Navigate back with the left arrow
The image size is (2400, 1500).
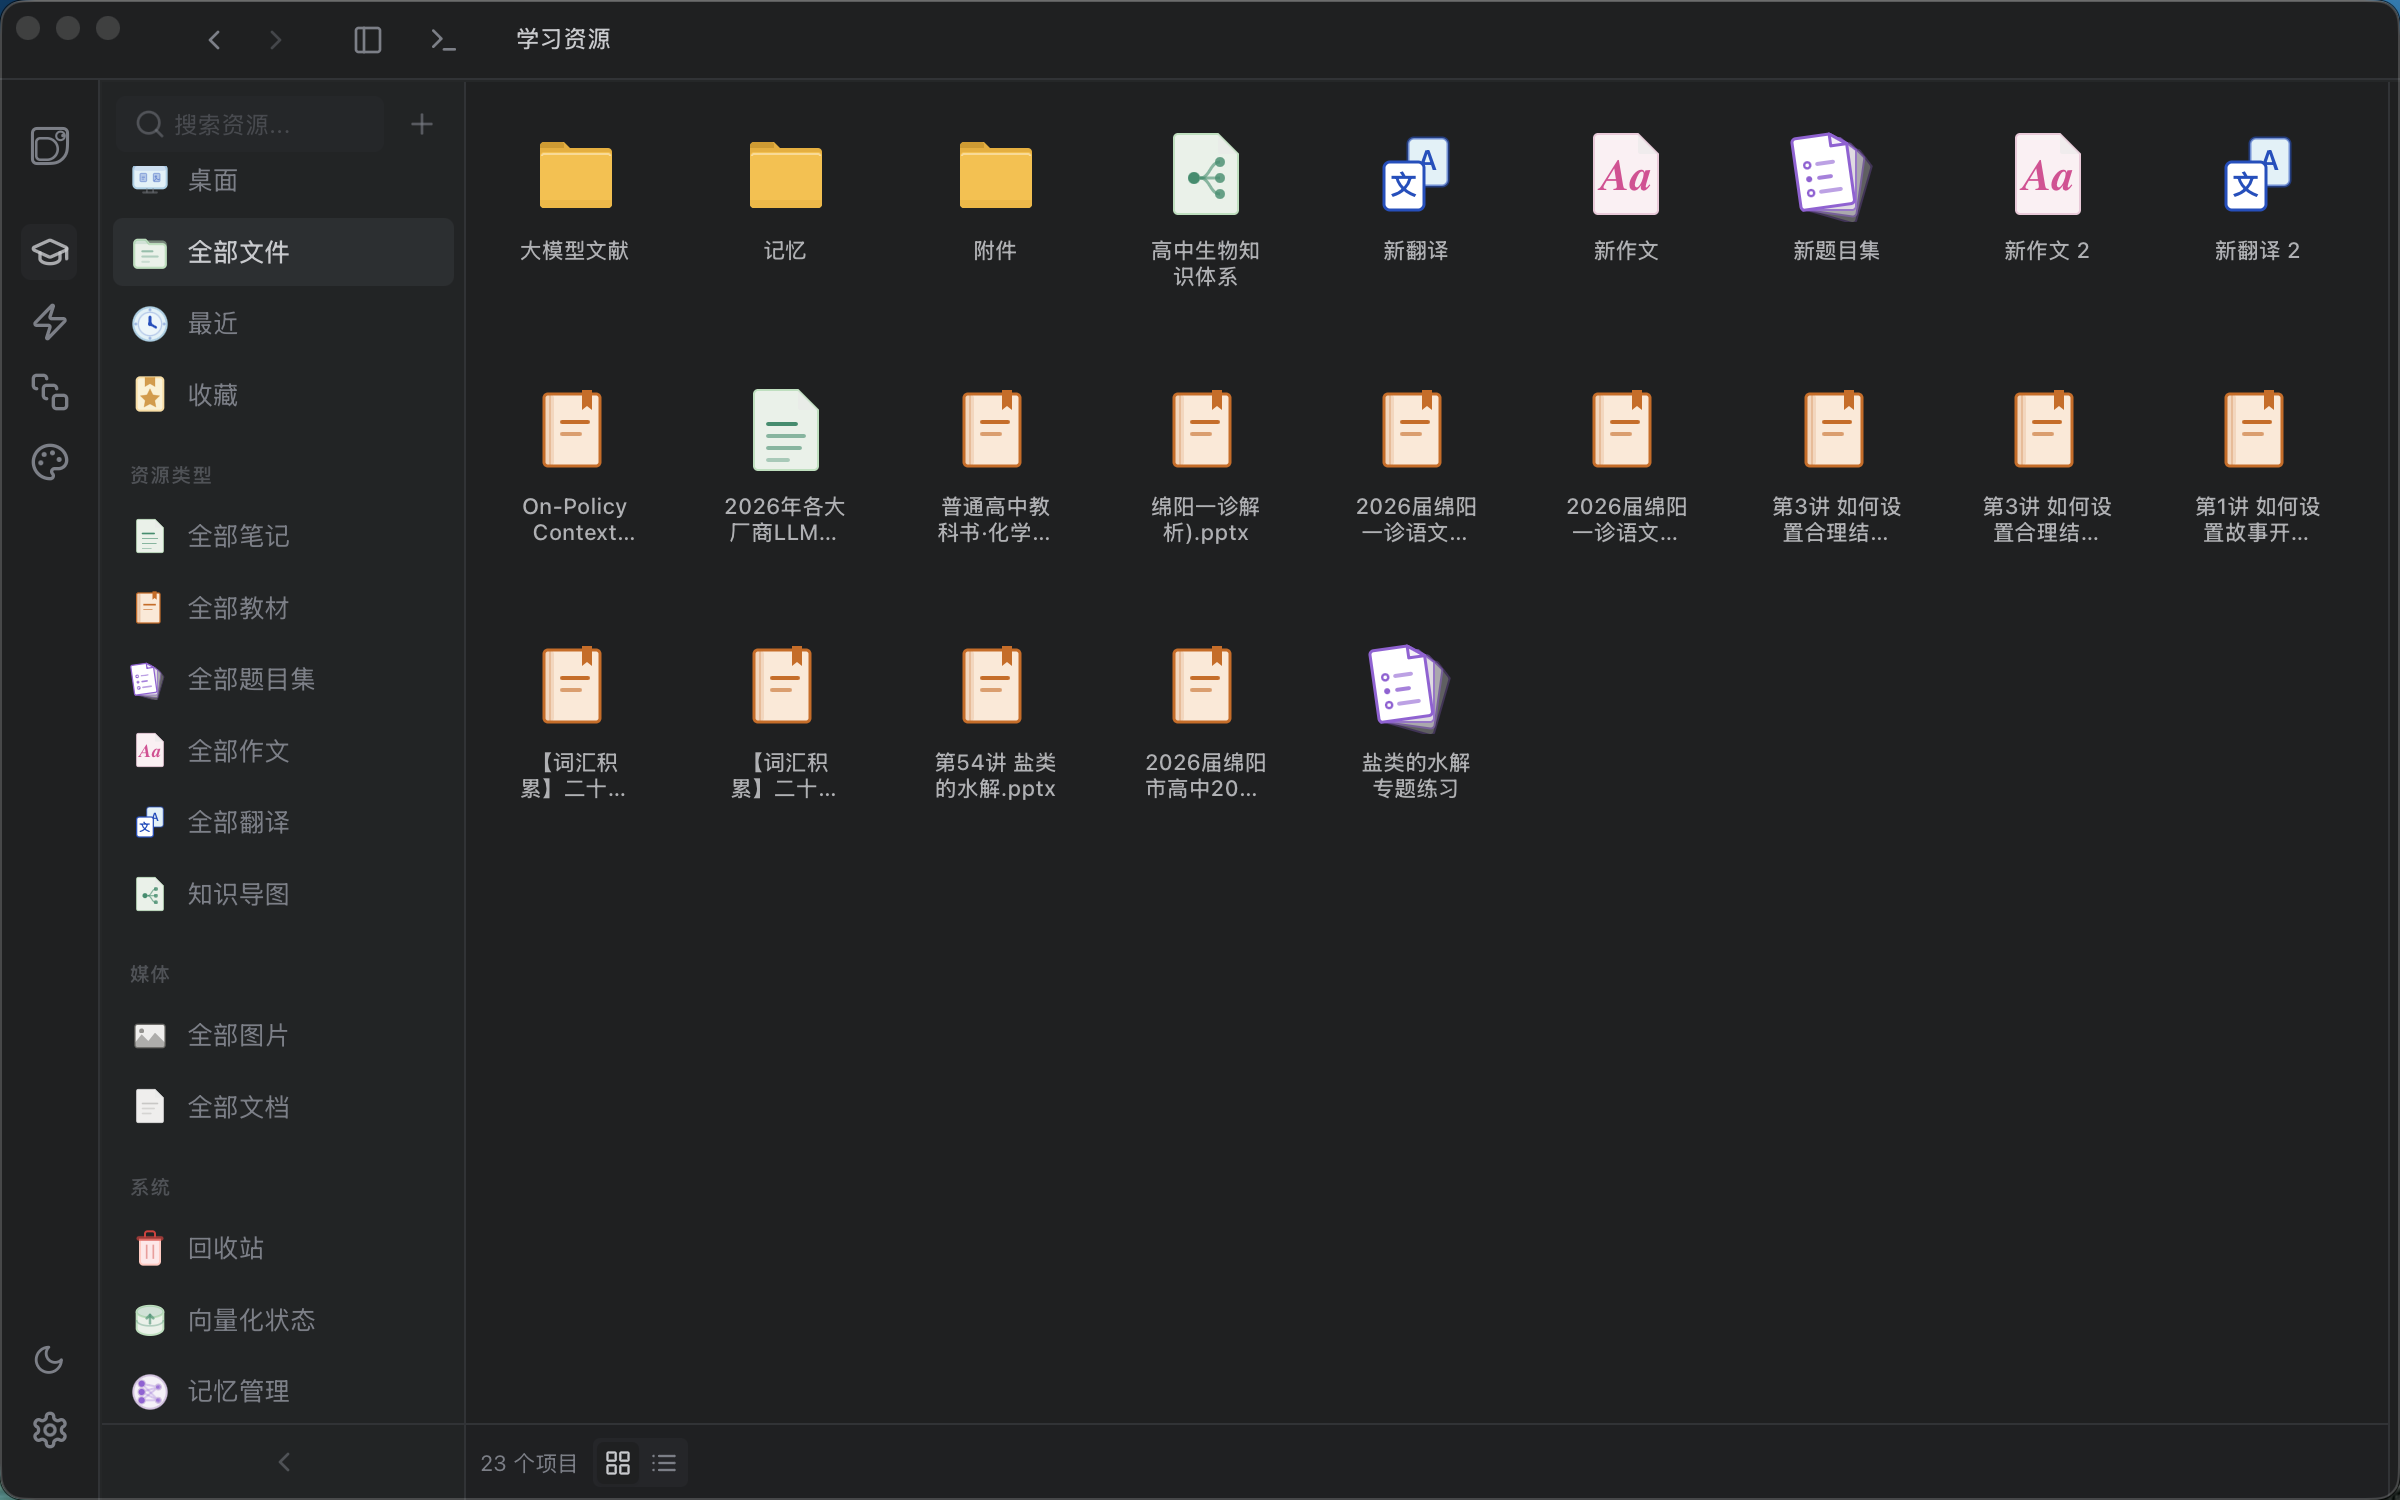coord(213,40)
